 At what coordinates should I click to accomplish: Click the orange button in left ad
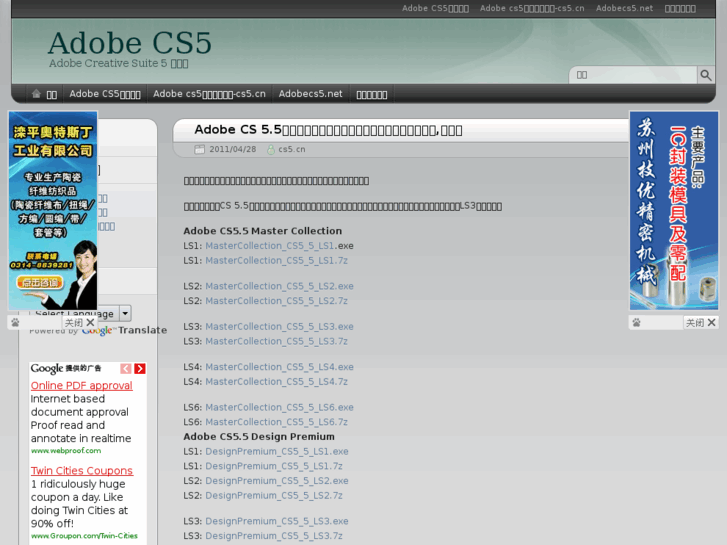point(39,282)
